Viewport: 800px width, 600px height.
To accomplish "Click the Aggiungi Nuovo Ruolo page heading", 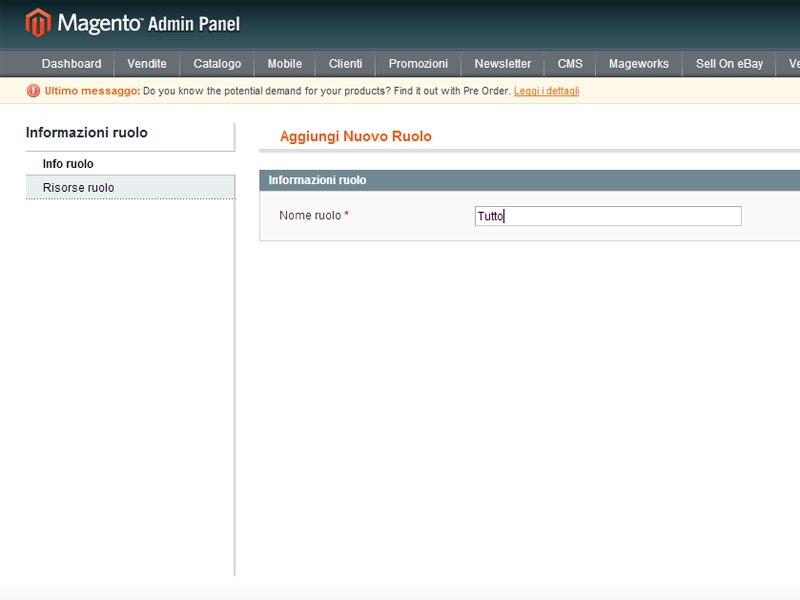I will [356, 136].
